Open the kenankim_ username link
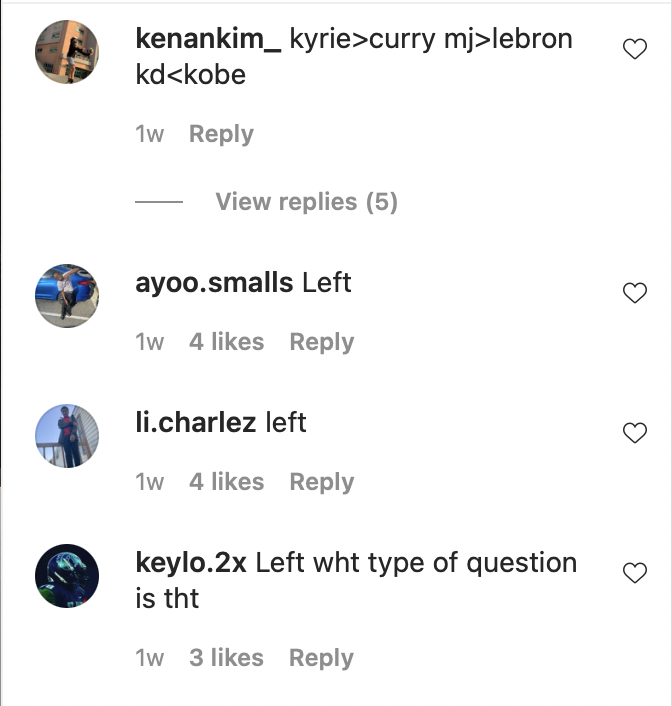 pos(208,40)
